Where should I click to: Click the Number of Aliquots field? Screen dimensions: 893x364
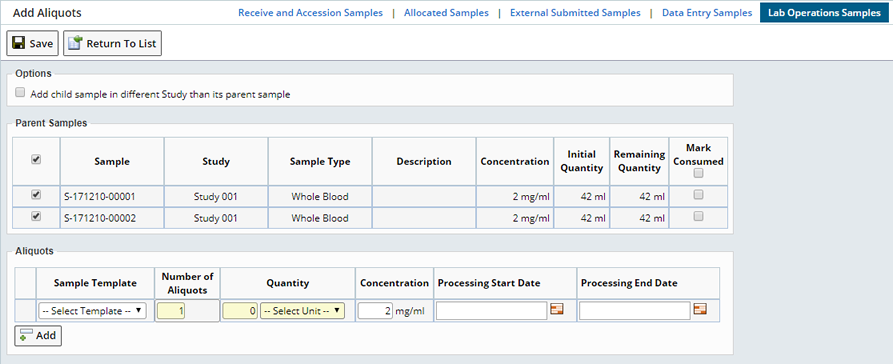[171, 312]
